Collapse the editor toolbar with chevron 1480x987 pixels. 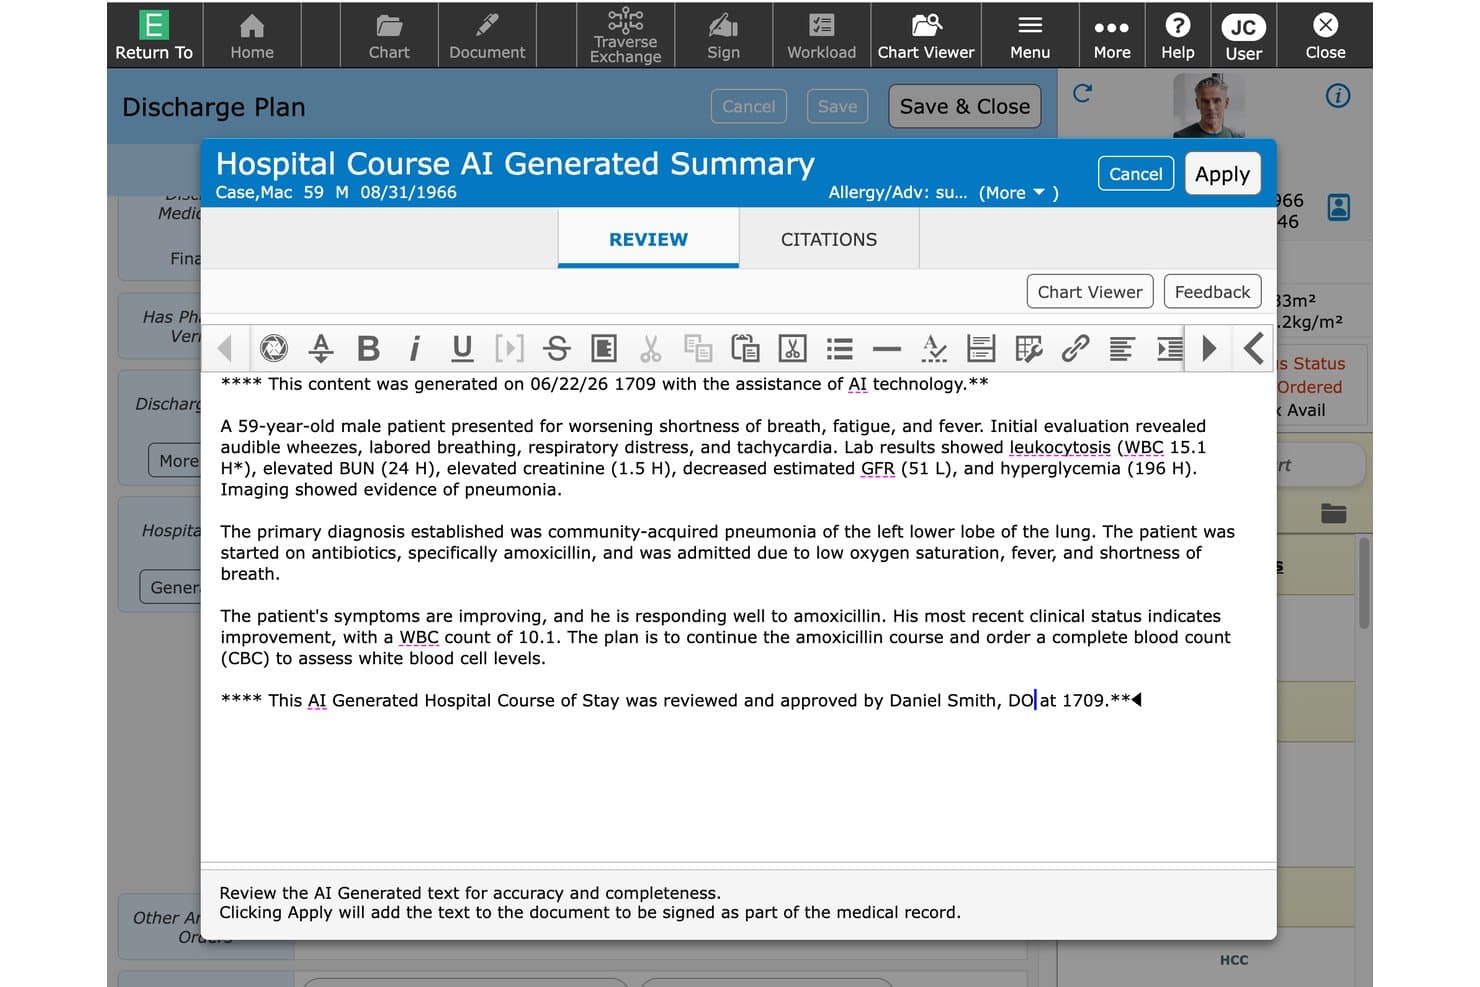(x=1253, y=348)
